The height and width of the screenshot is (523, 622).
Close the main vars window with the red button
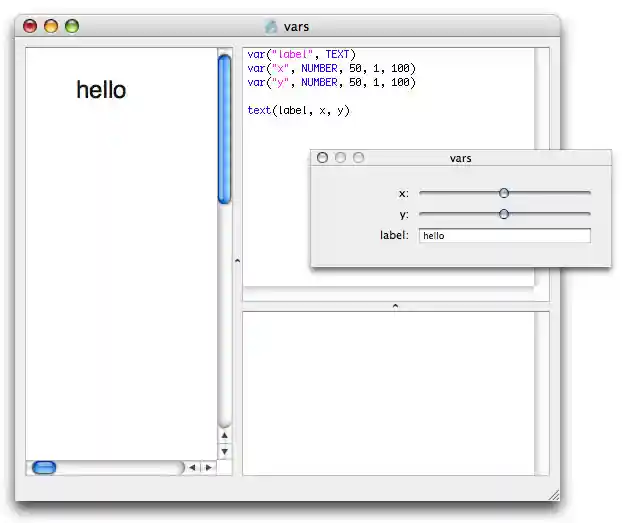pyautogui.click(x=30, y=27)
